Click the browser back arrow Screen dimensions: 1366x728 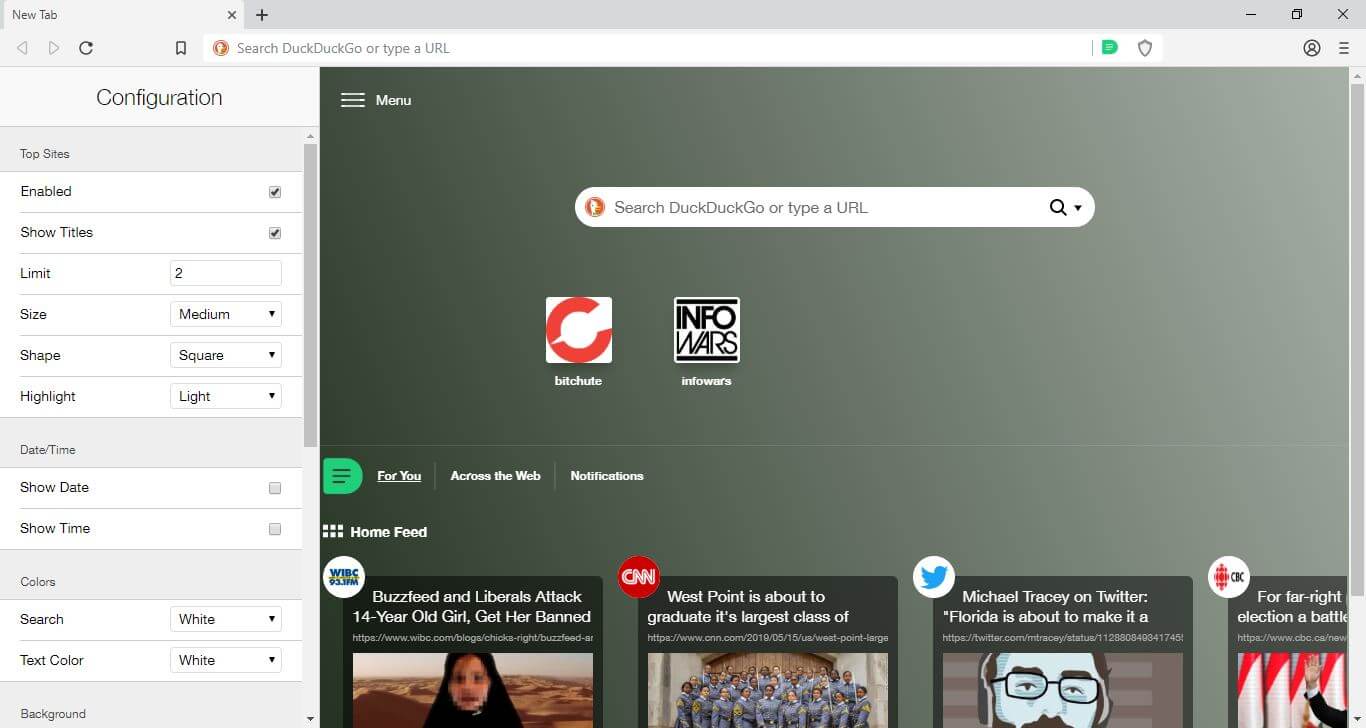coord(22,48)
